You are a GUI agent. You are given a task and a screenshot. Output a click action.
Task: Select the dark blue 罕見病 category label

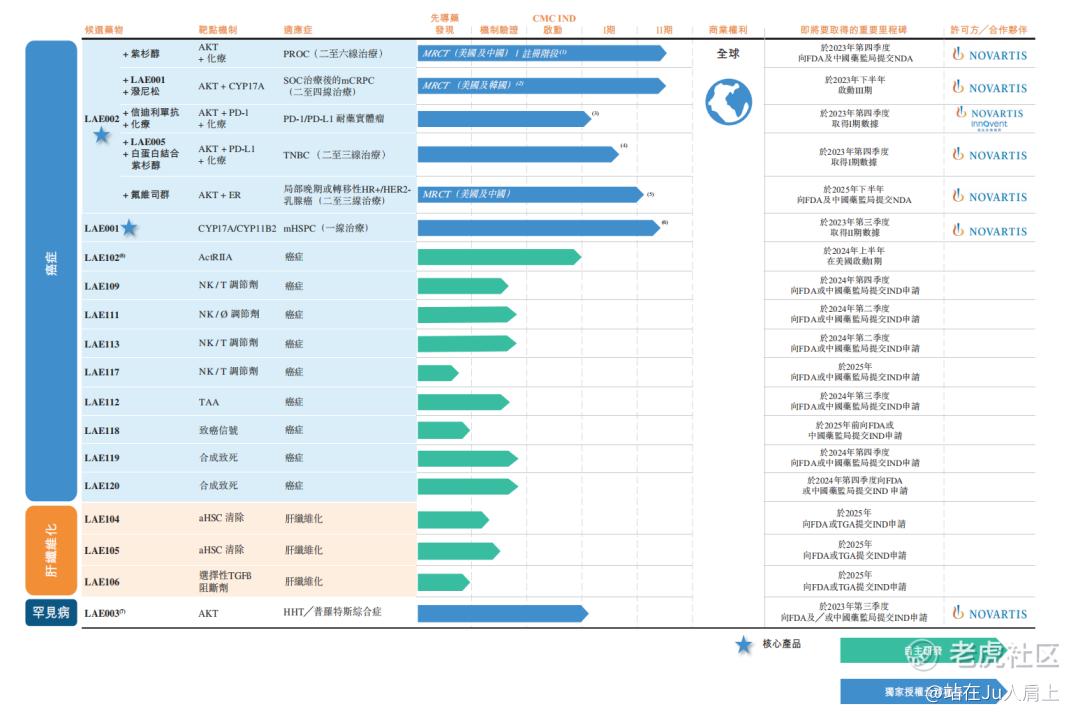51,613
